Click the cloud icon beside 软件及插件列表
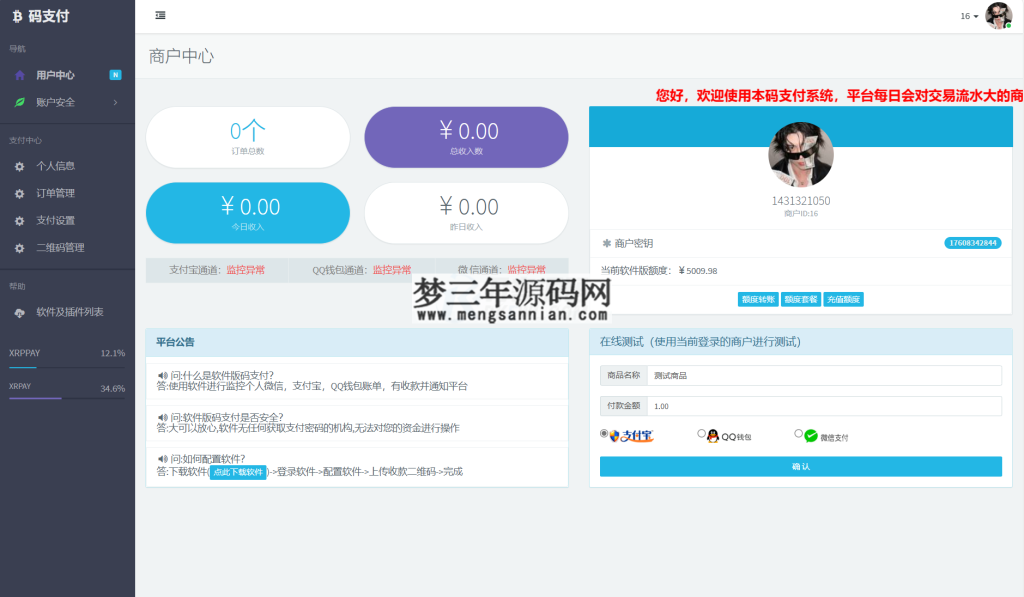 [20, 313]
